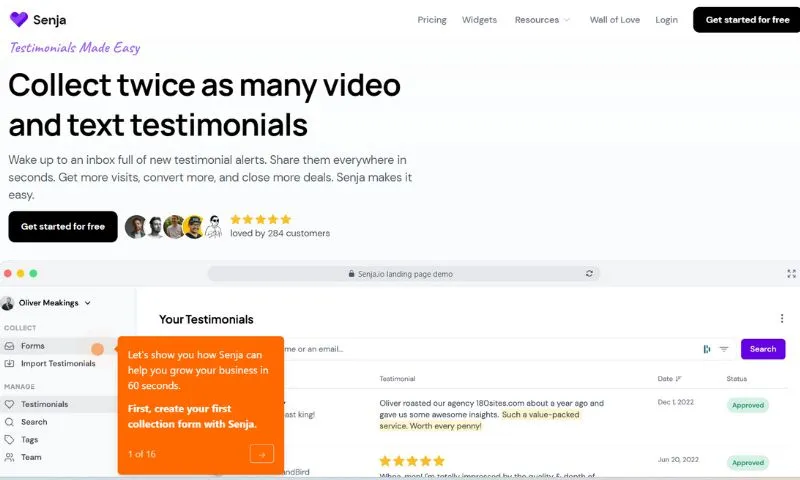Go to Widgets in navigation
The width and height of the screenshot is (800, 480).
[x=479, y=20]
